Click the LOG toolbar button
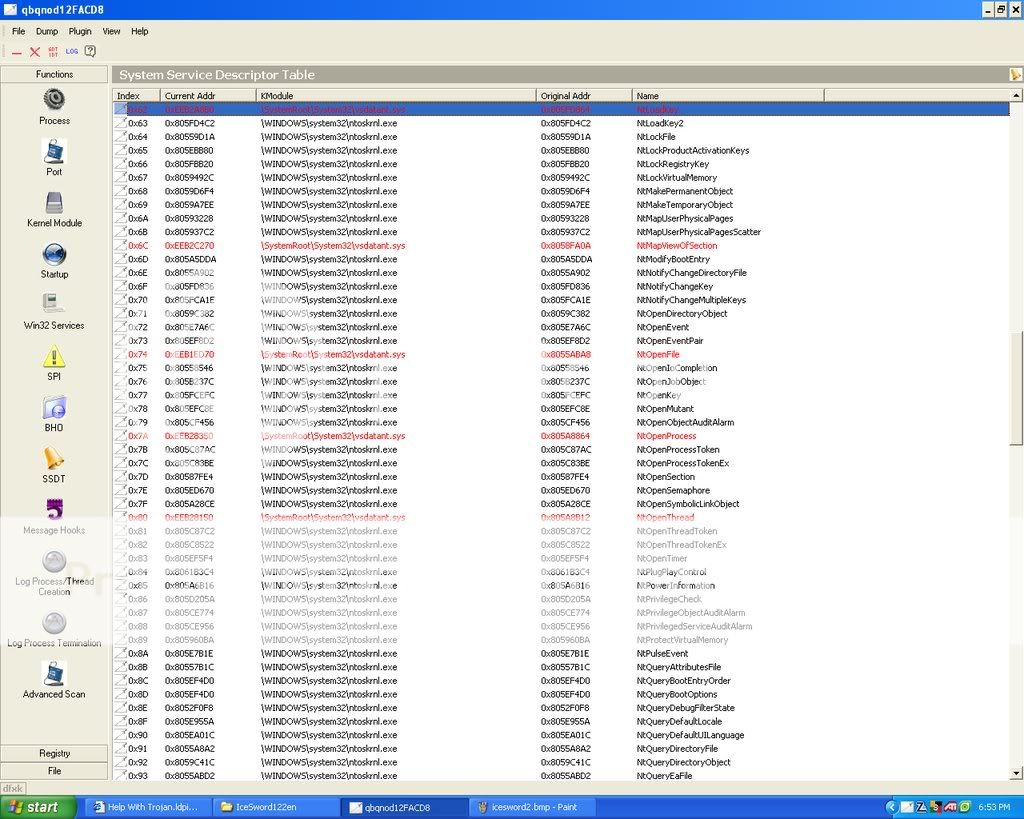This screenshot has width=1024, height=819. pyautogui.click(x=72, y=51)
